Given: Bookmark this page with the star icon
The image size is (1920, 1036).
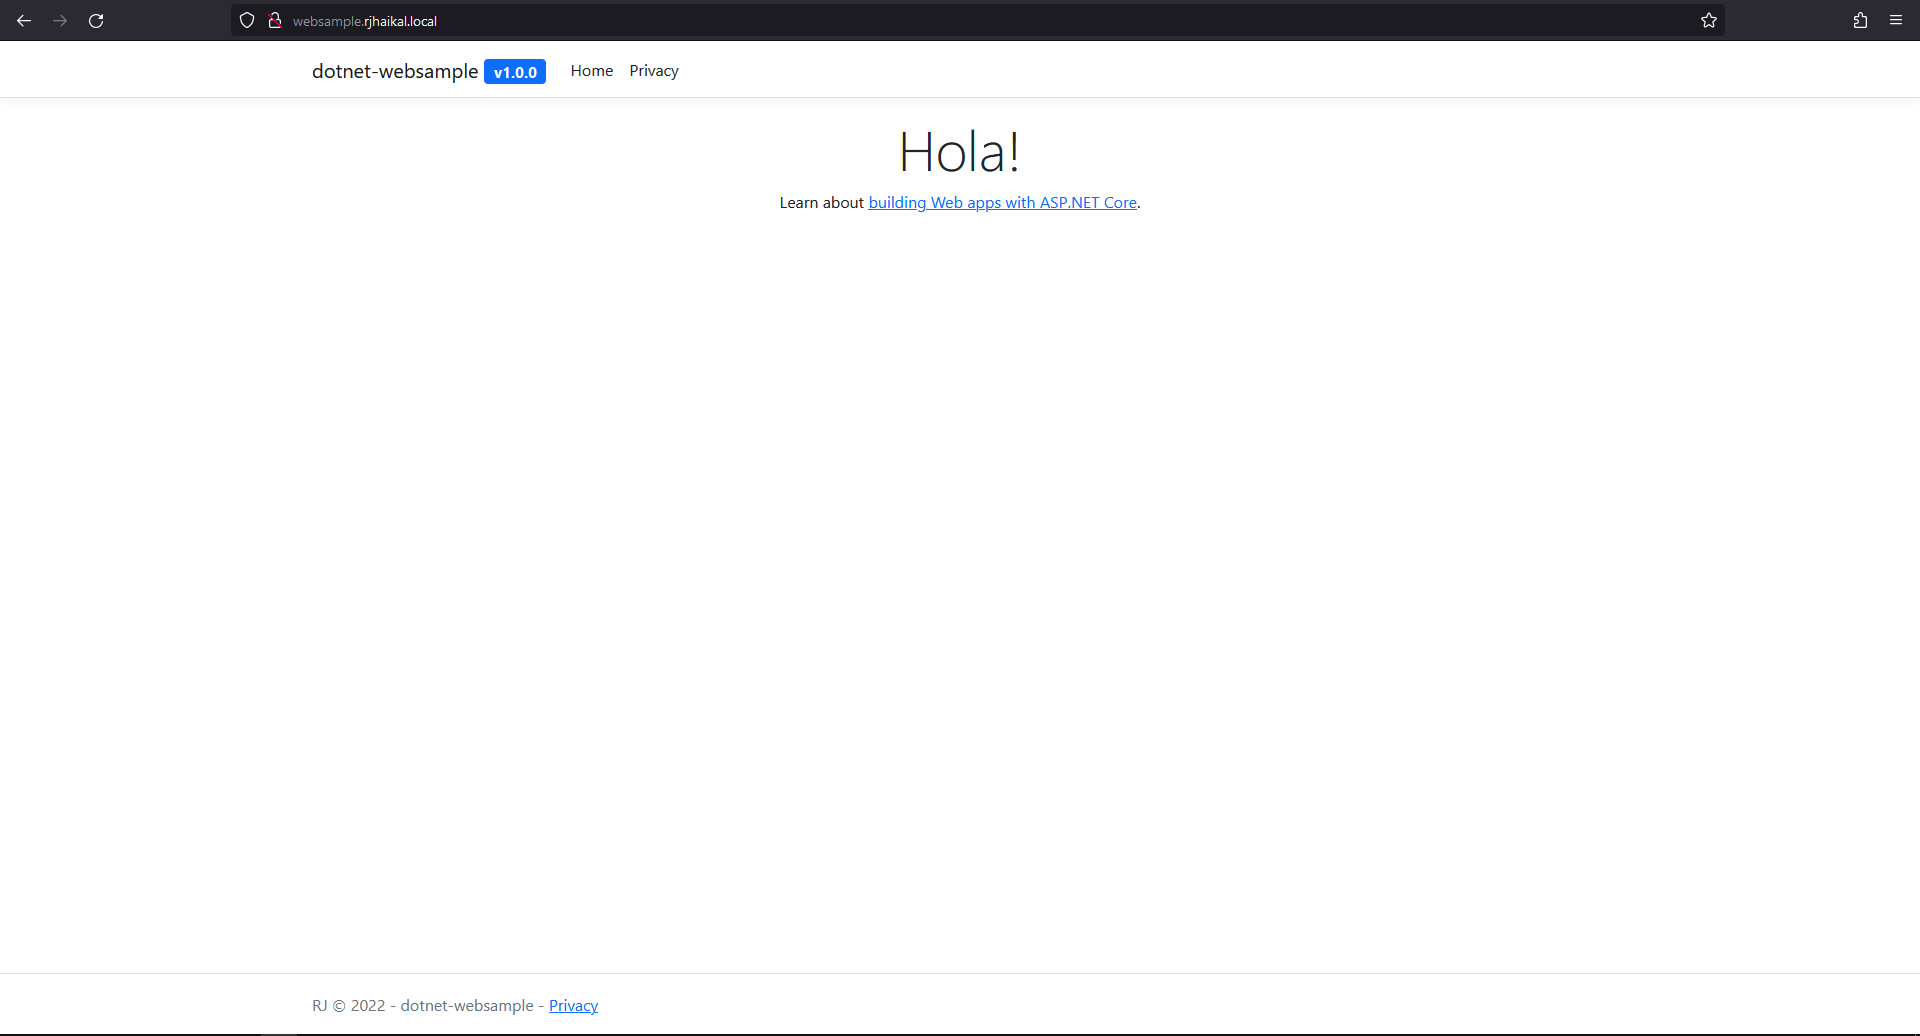Looking at the screenshot, I should click(x=1709, y=20).
